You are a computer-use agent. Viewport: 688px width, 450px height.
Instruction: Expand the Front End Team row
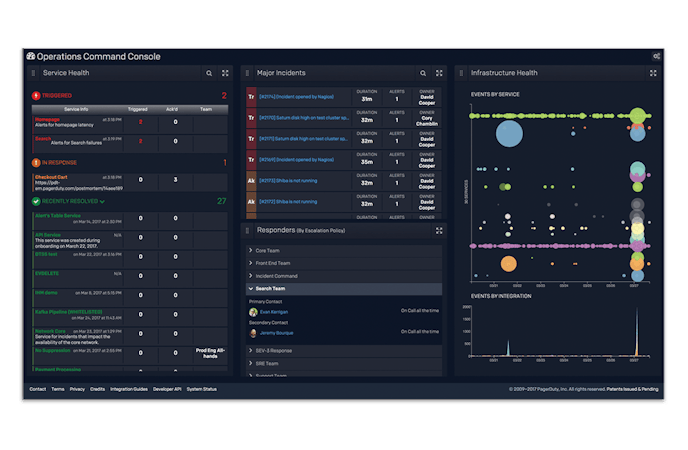[344, 263]
